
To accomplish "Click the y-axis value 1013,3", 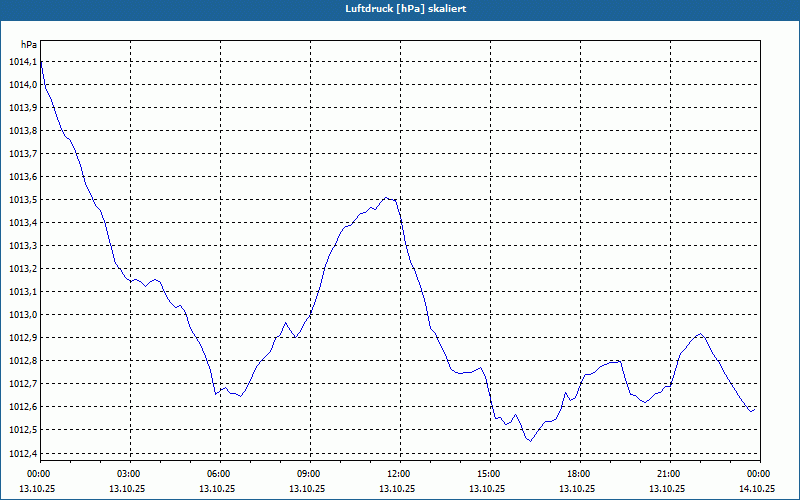I will coord(23,245).
